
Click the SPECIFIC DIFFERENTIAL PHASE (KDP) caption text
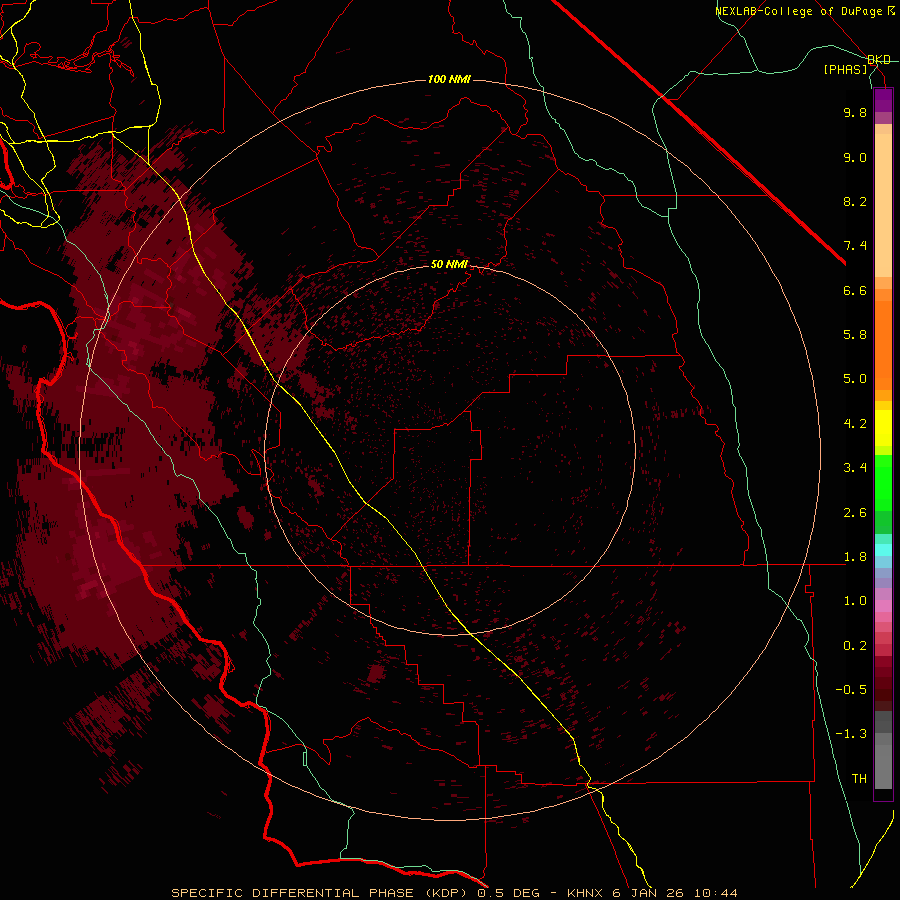pyautogui.click(x=319, y=893)
